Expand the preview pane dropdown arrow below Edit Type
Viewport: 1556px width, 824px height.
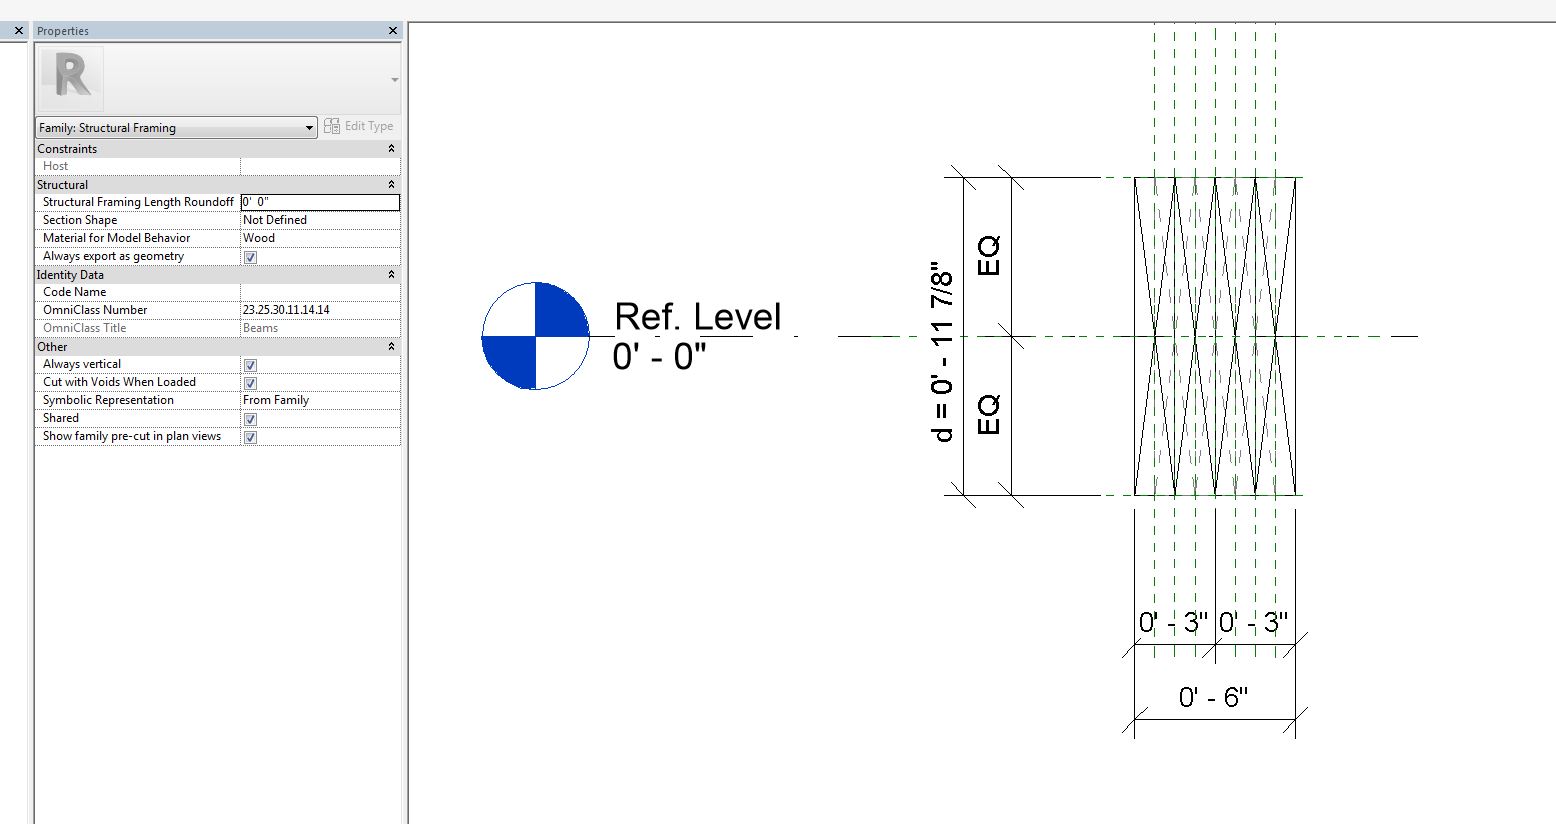pyautogui.click(x=394, y=79)
